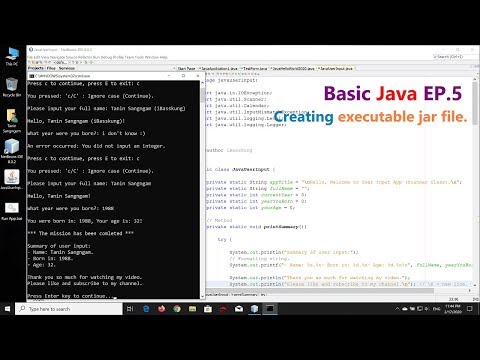
Task: Open the default config dropdown in NetBeans toolbar
Action: coord(60,62)
